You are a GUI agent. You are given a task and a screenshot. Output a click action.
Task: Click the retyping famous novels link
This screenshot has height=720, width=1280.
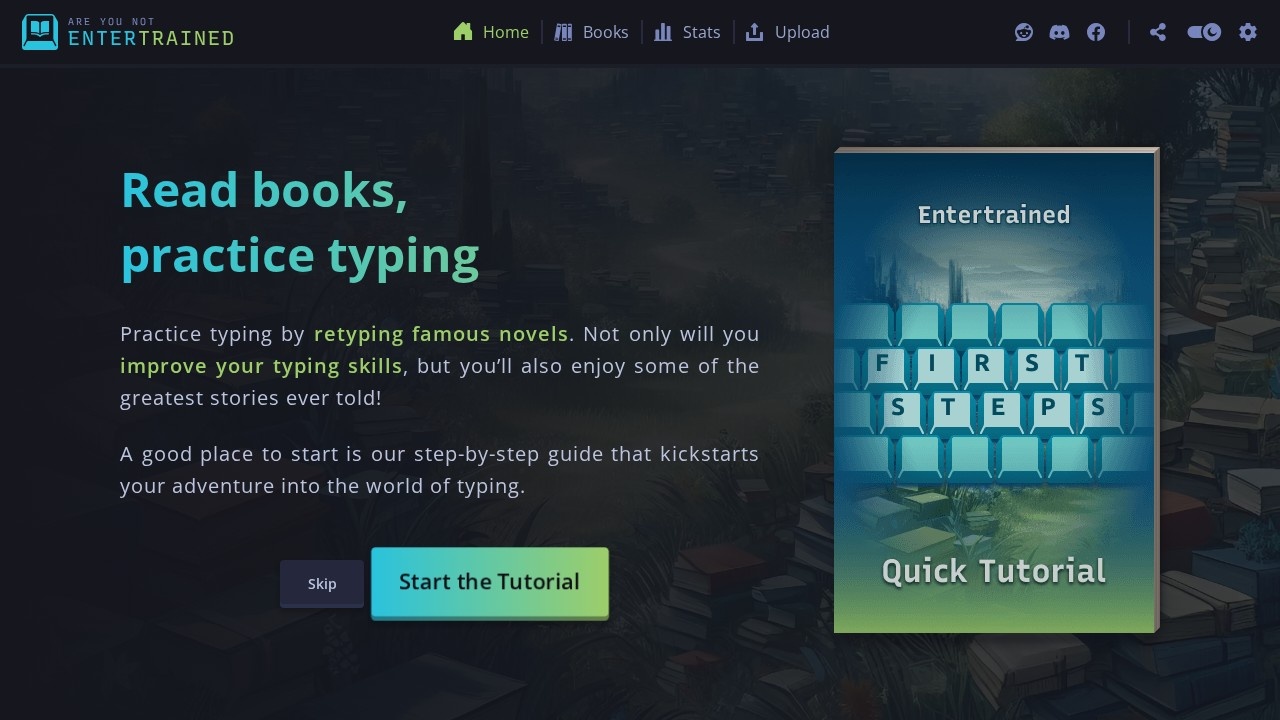pos(441,333)
